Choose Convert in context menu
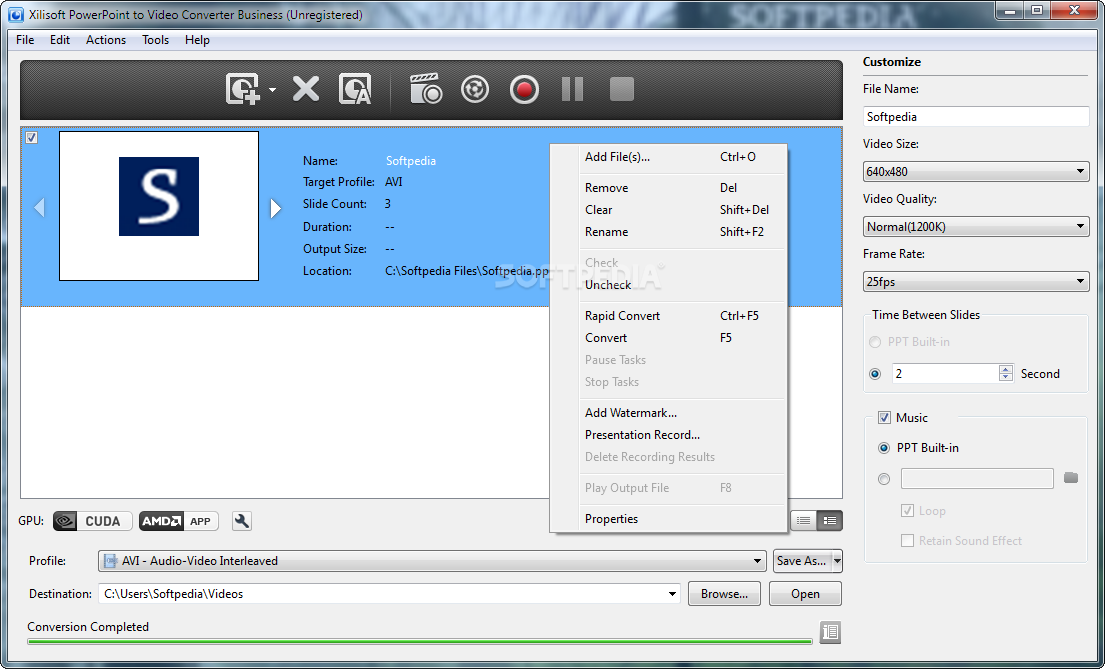The height and width of the screenshot is (669, 1105). click(669, 338)
